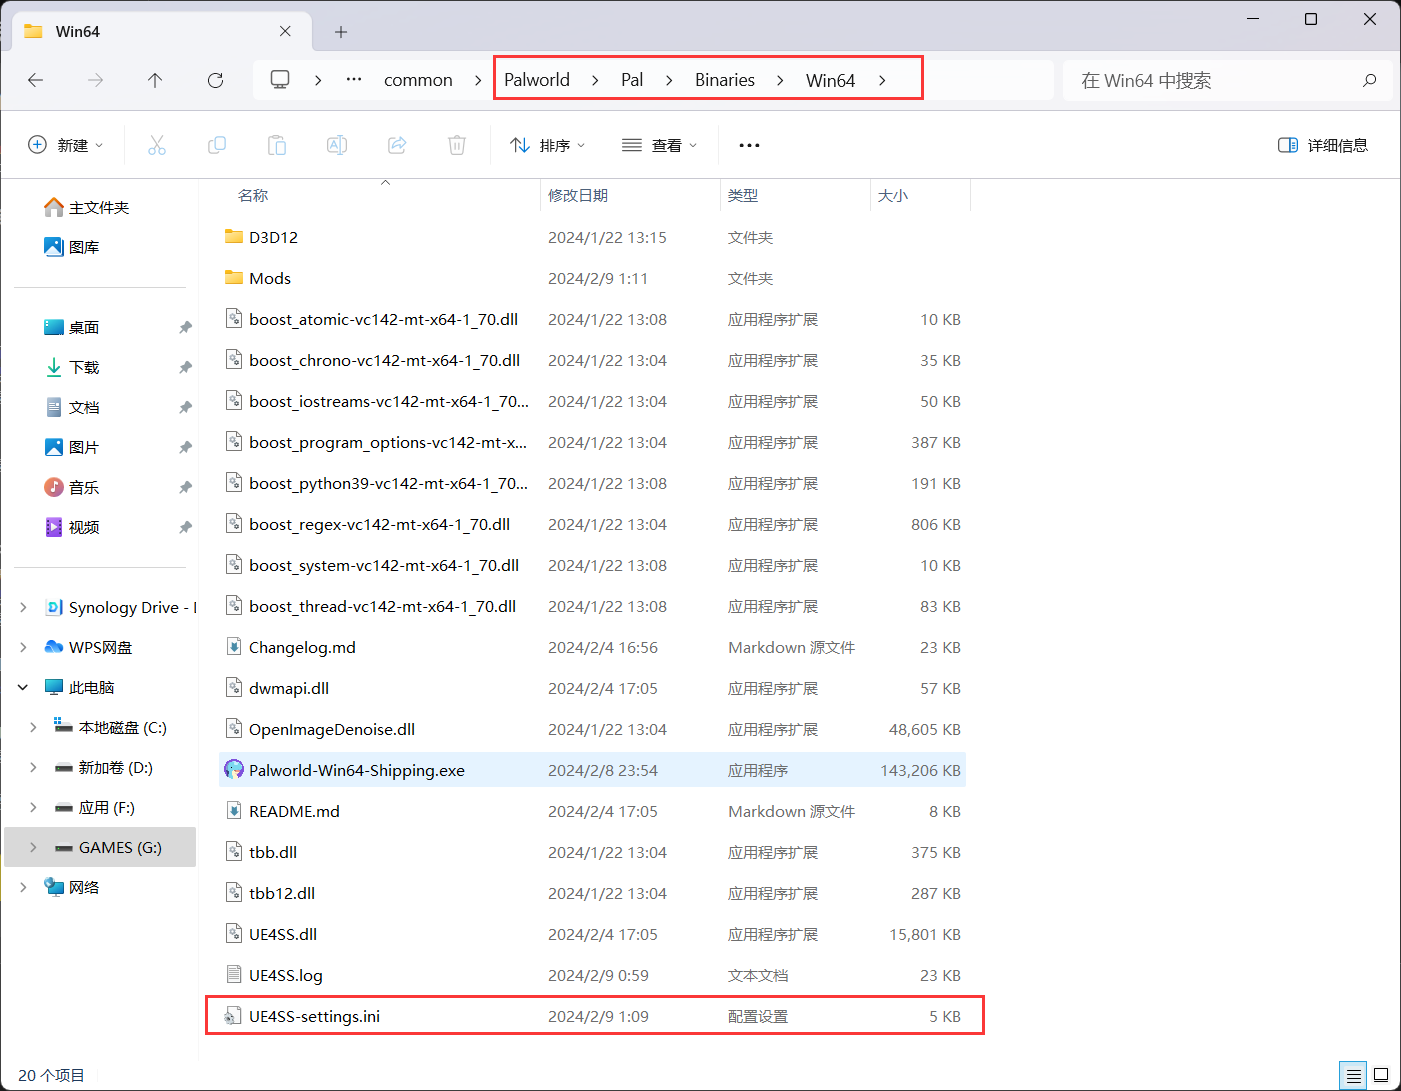Click the rename icon in toolbar

pos(337,145)
